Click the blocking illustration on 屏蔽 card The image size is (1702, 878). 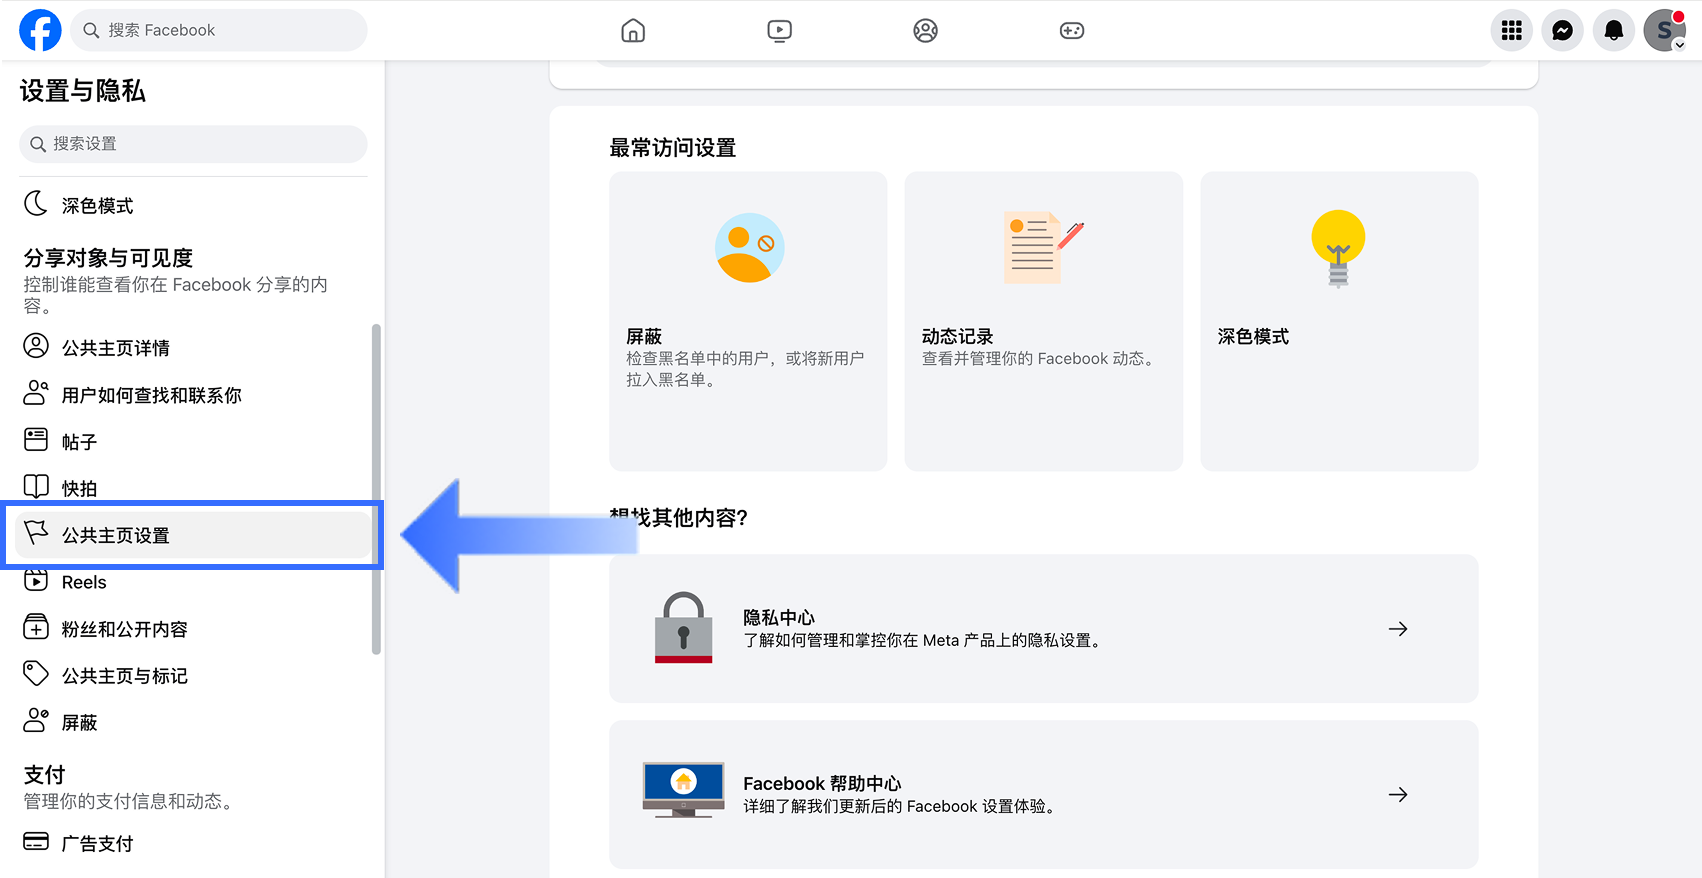[x=750, y=248]
